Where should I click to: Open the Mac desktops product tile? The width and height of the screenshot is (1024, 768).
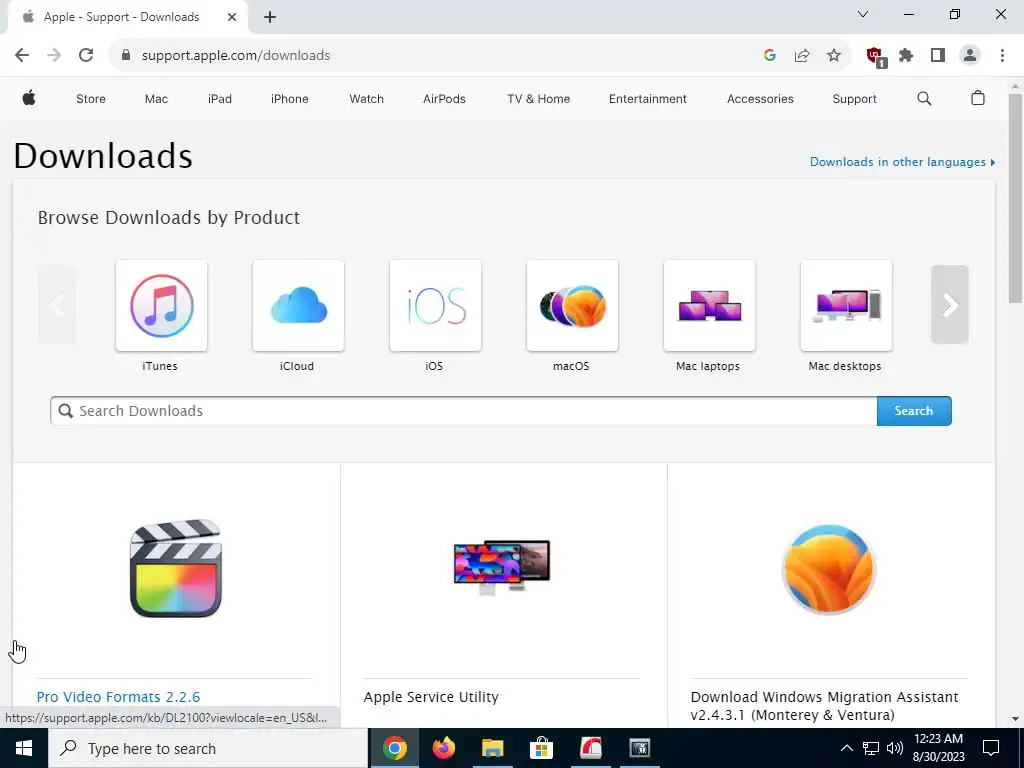pos(846,306)
